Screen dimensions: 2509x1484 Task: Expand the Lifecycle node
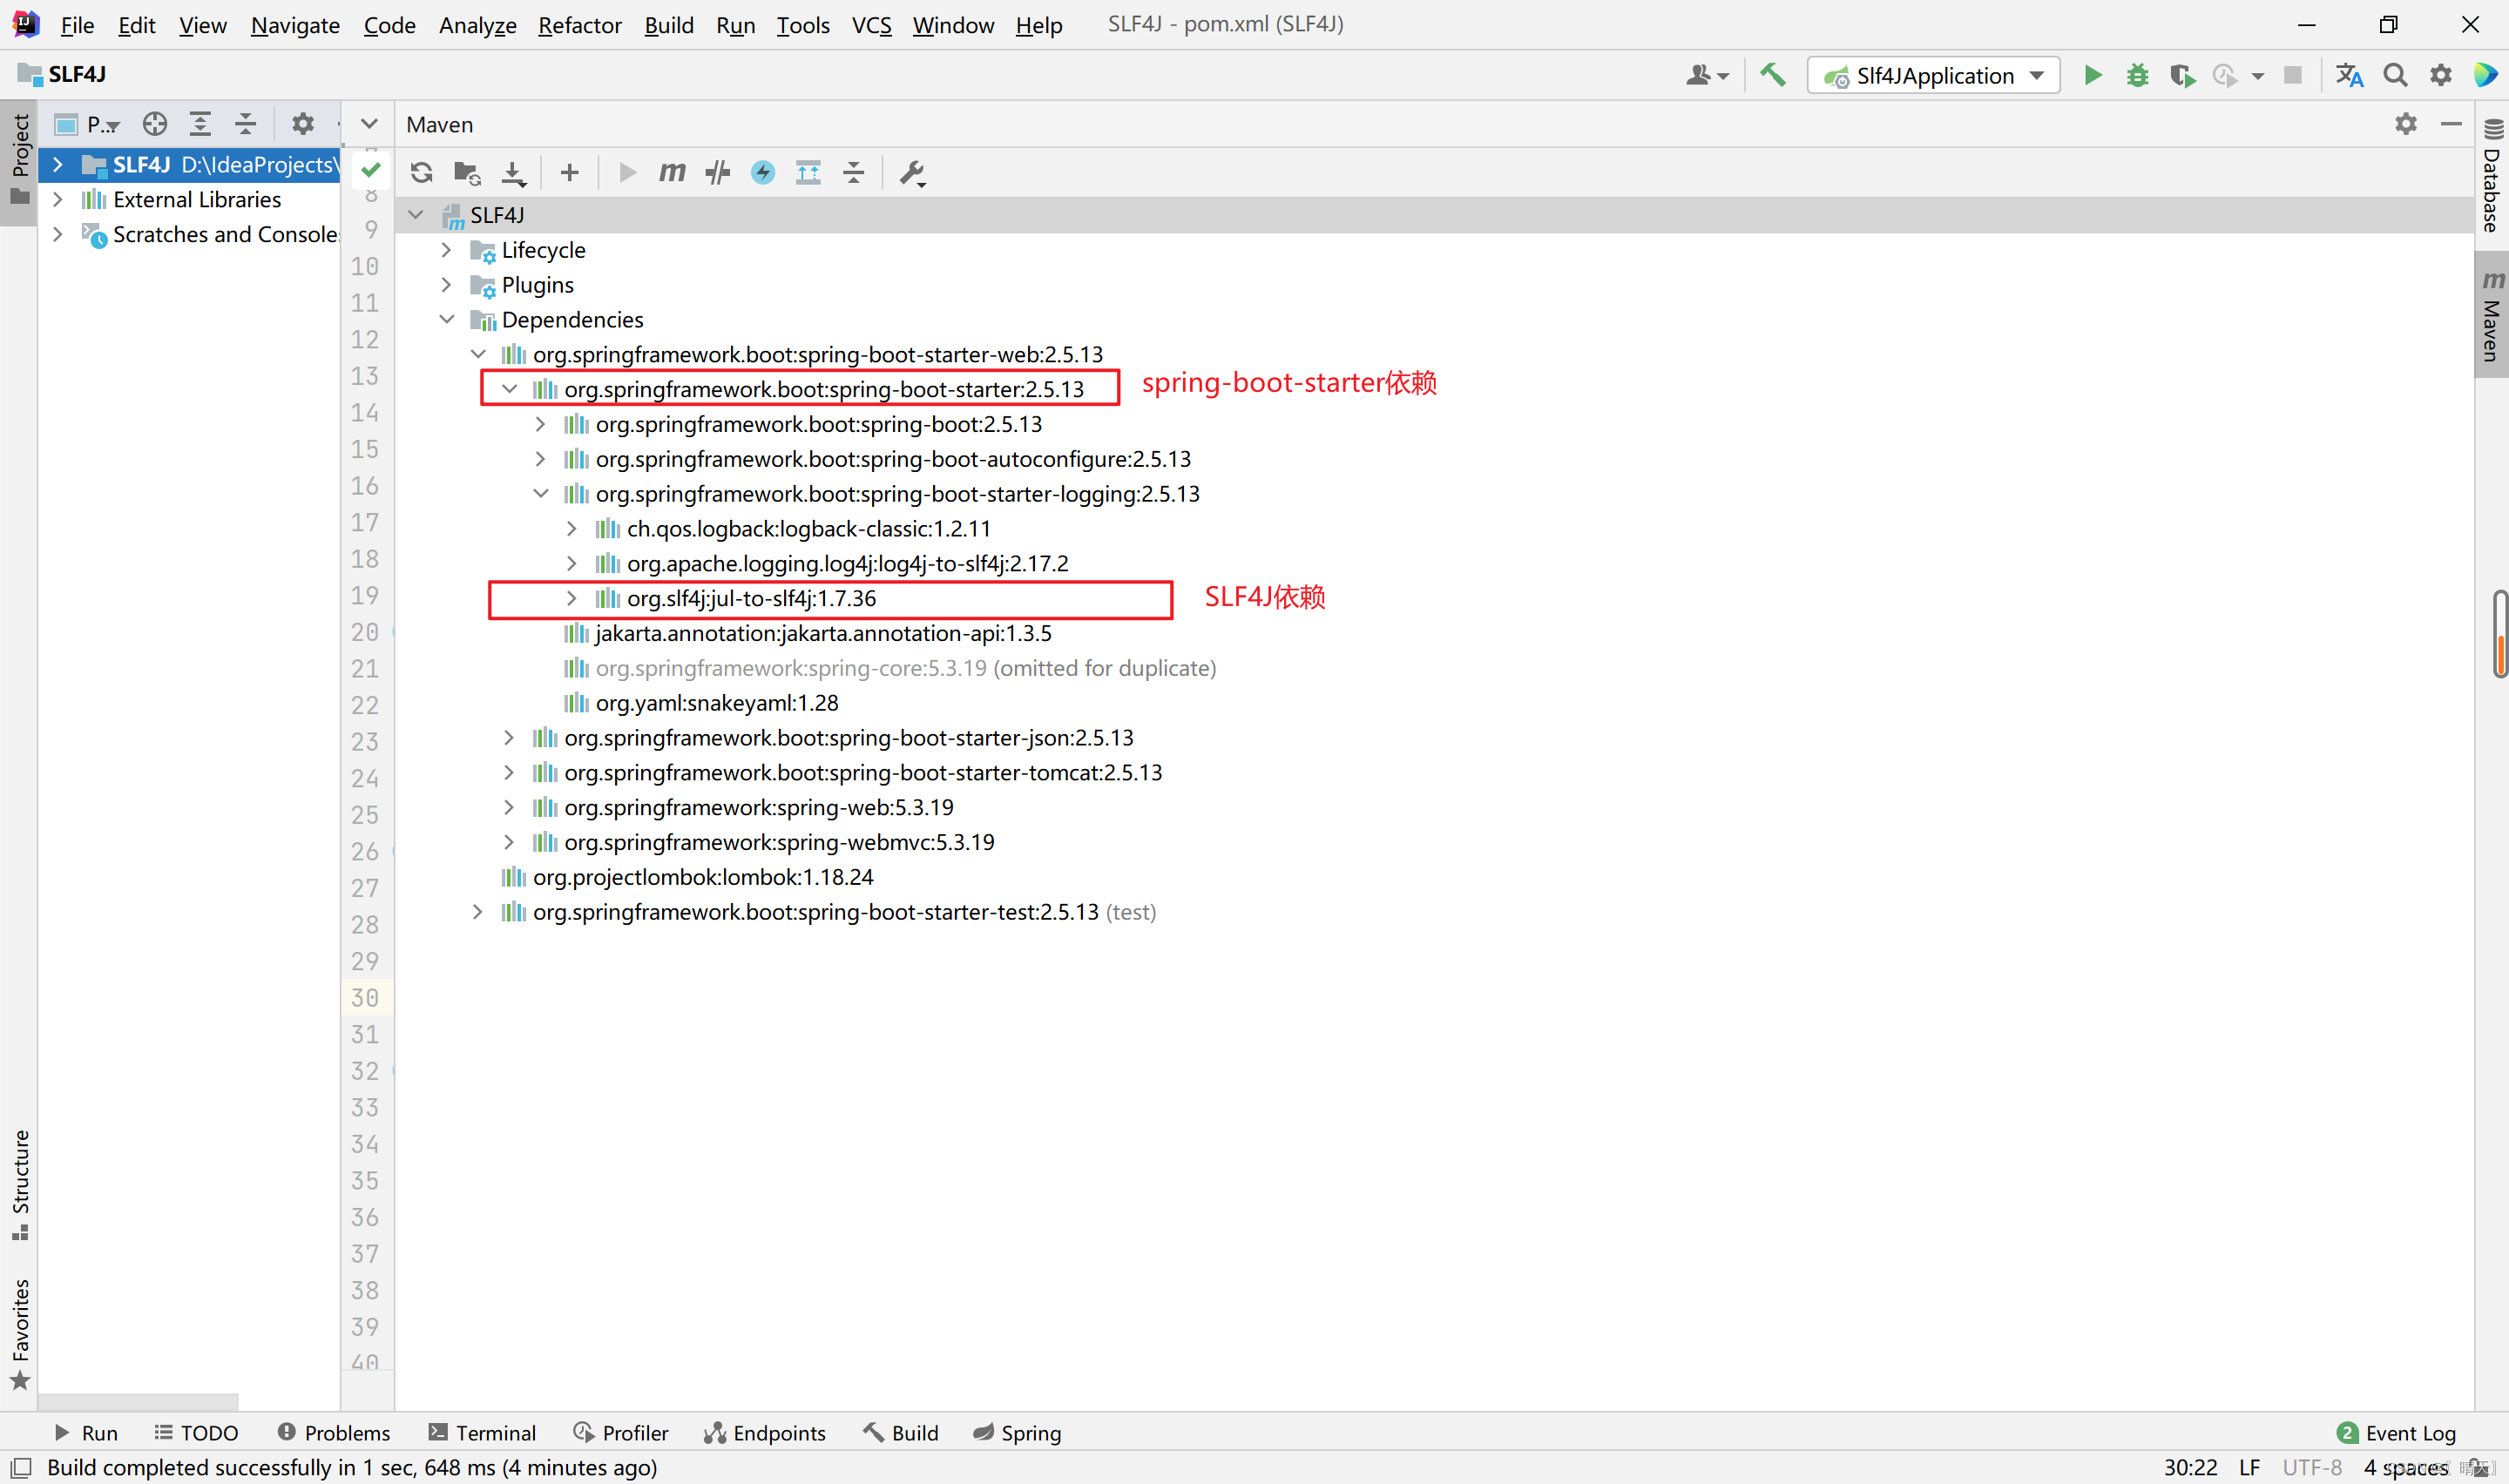pyautogui.click(x=446, y=250)
